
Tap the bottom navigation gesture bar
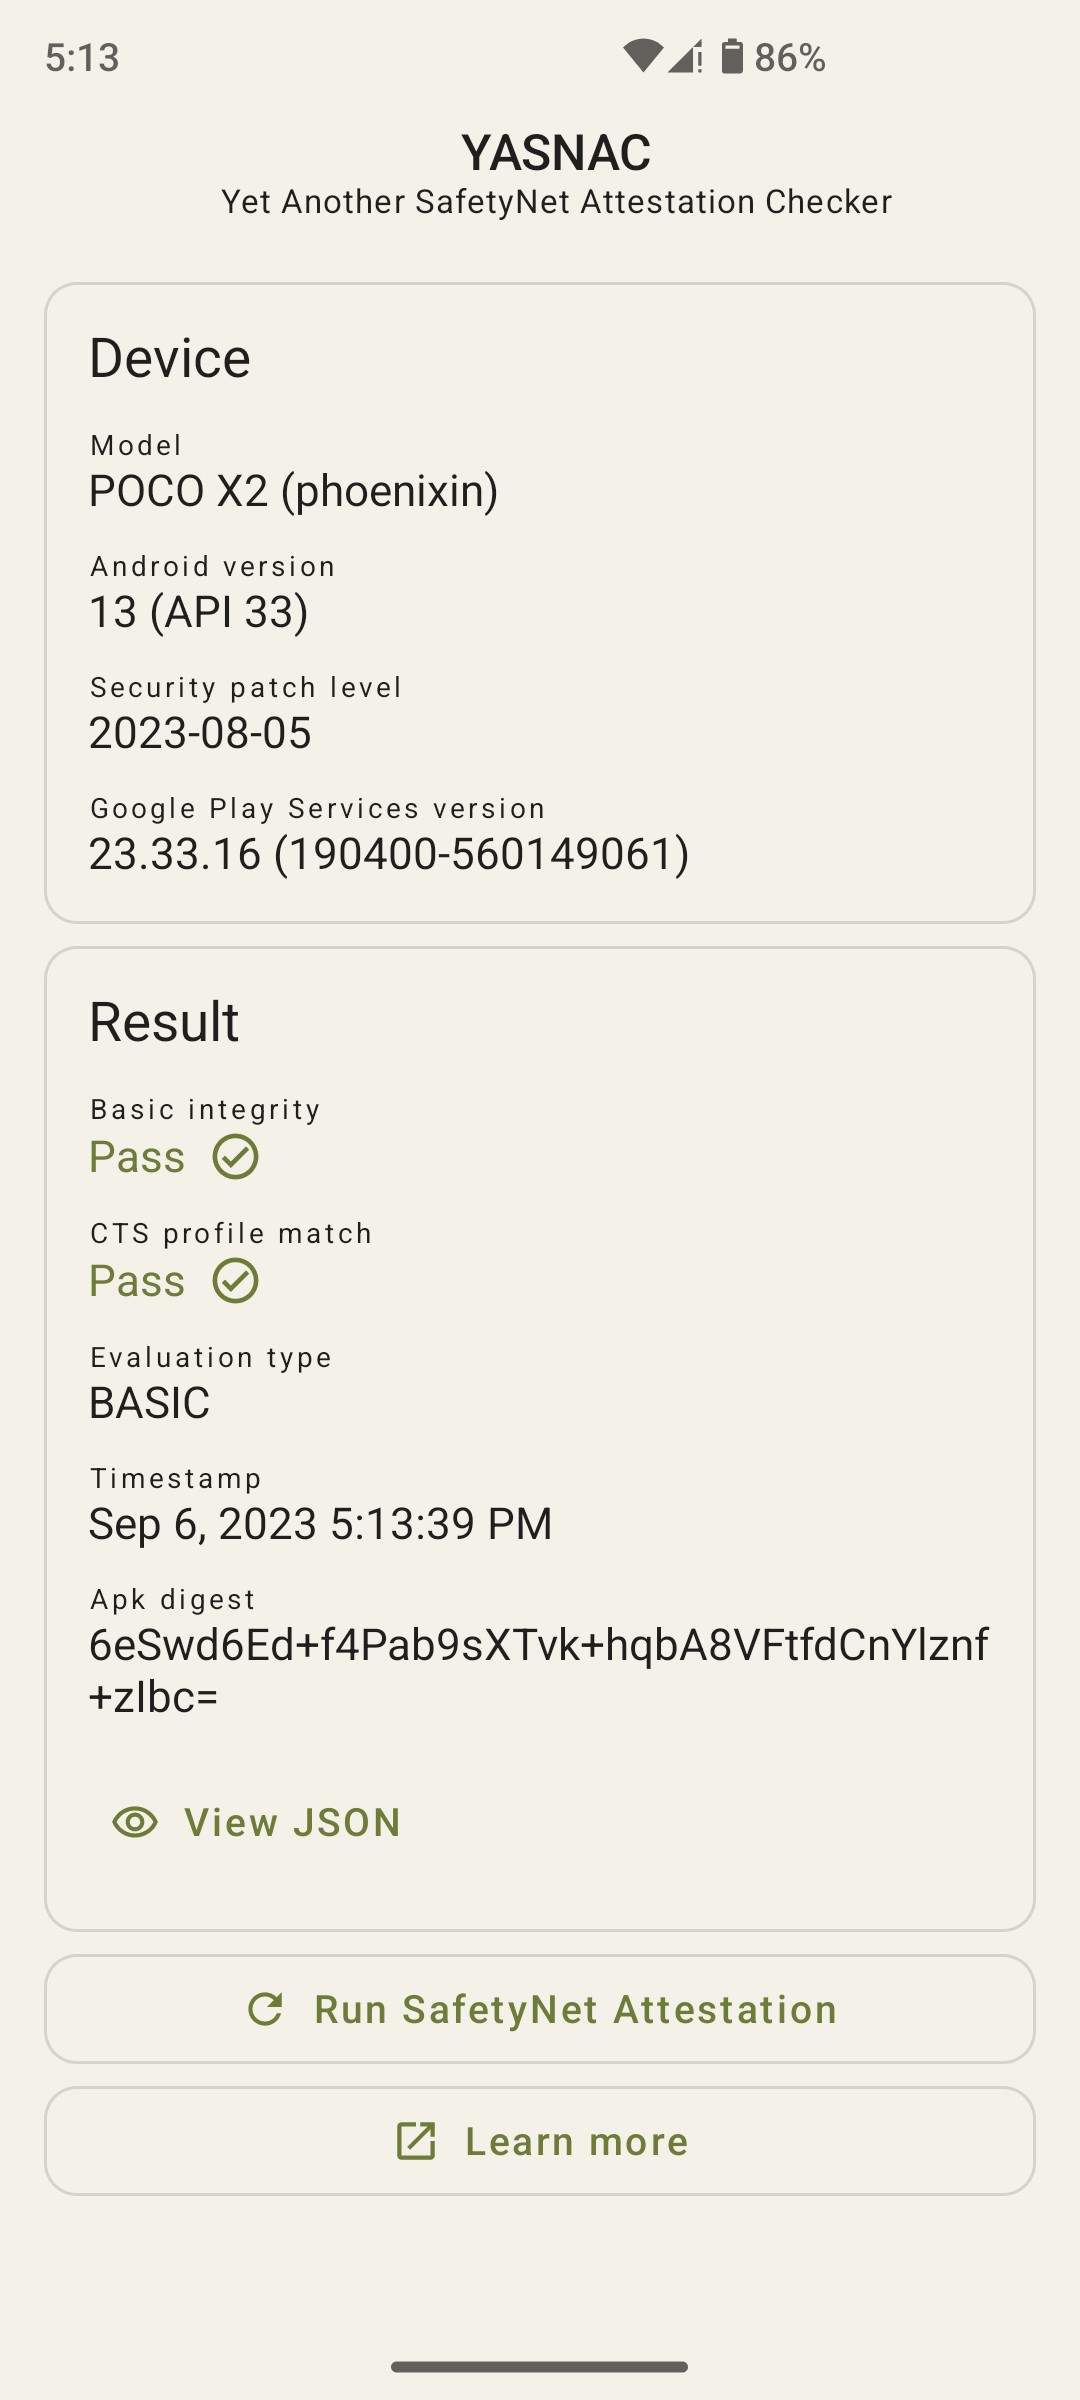click(x=540, y=2367)
